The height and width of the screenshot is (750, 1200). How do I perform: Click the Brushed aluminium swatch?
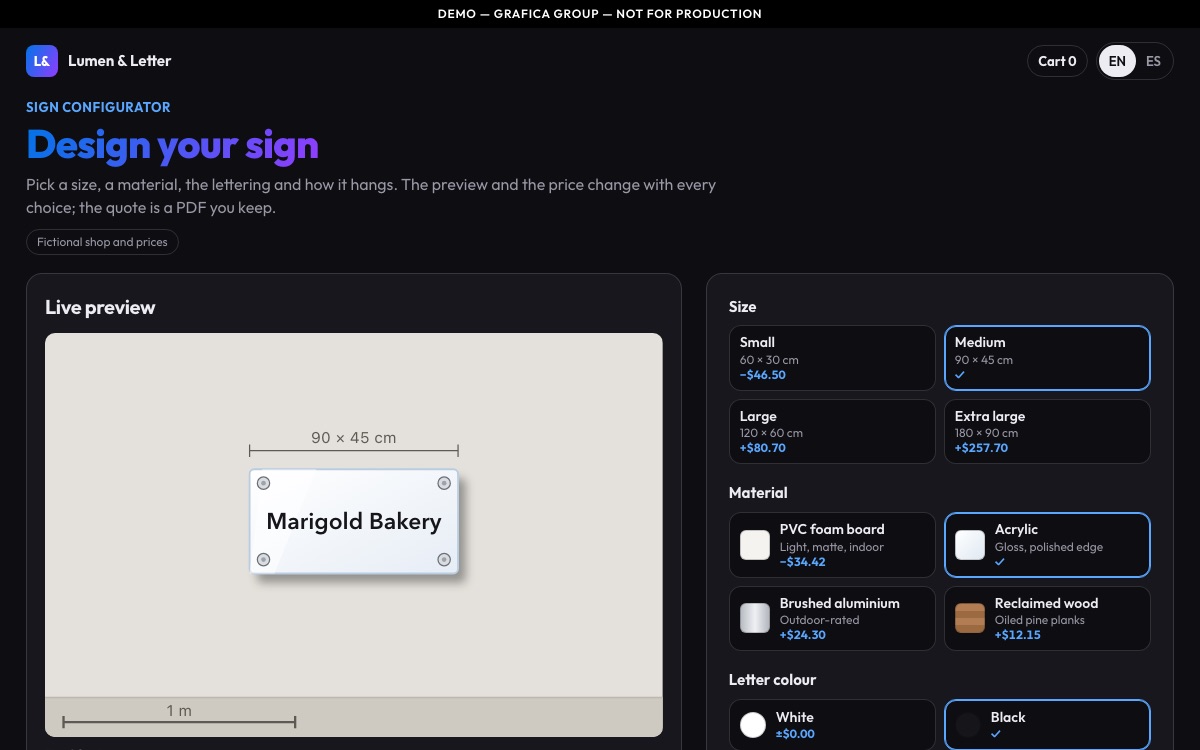(x=755, y=618)
